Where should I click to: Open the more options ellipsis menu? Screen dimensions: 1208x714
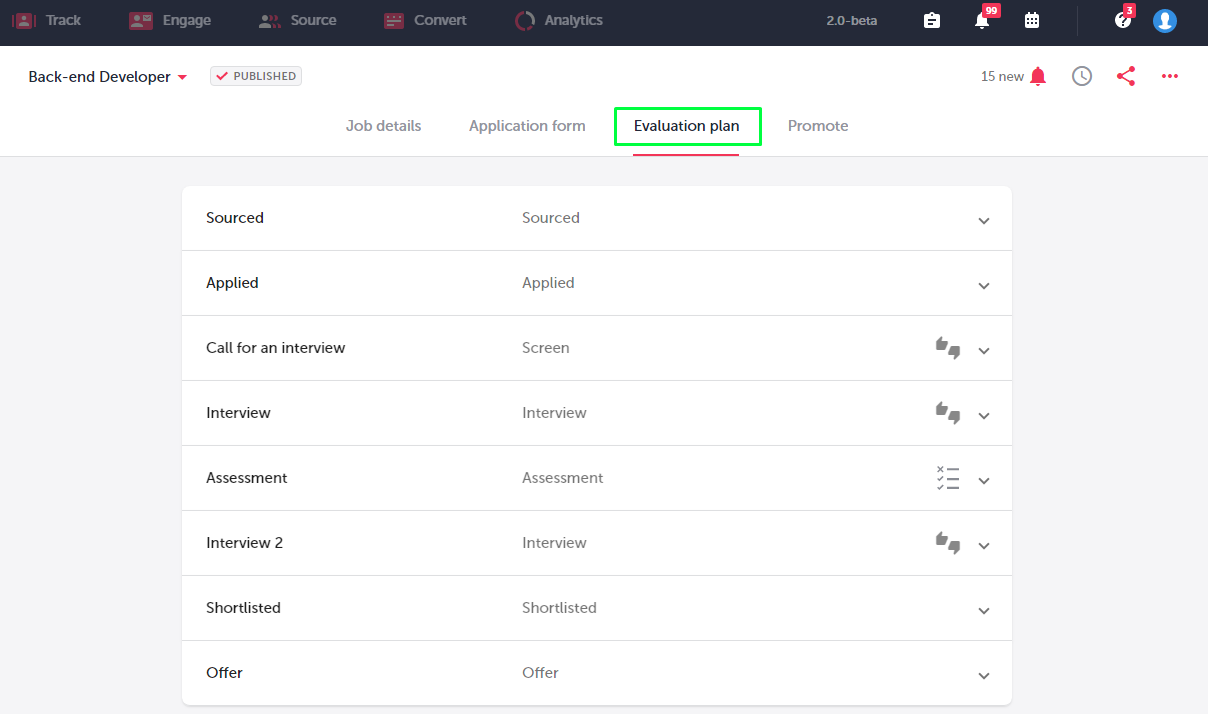pyautogui.click(x=1169, y=76)
